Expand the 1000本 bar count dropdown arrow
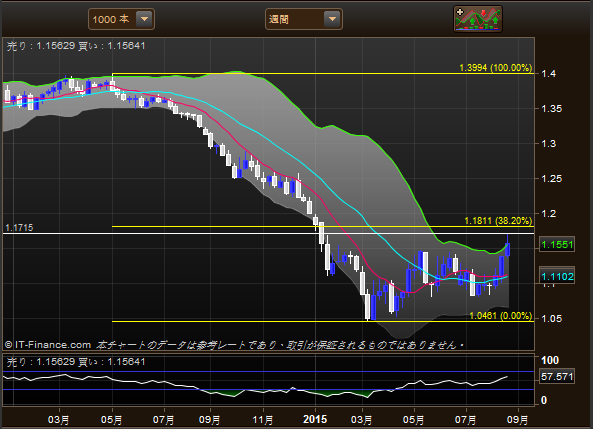 click(x=144, y=19)
